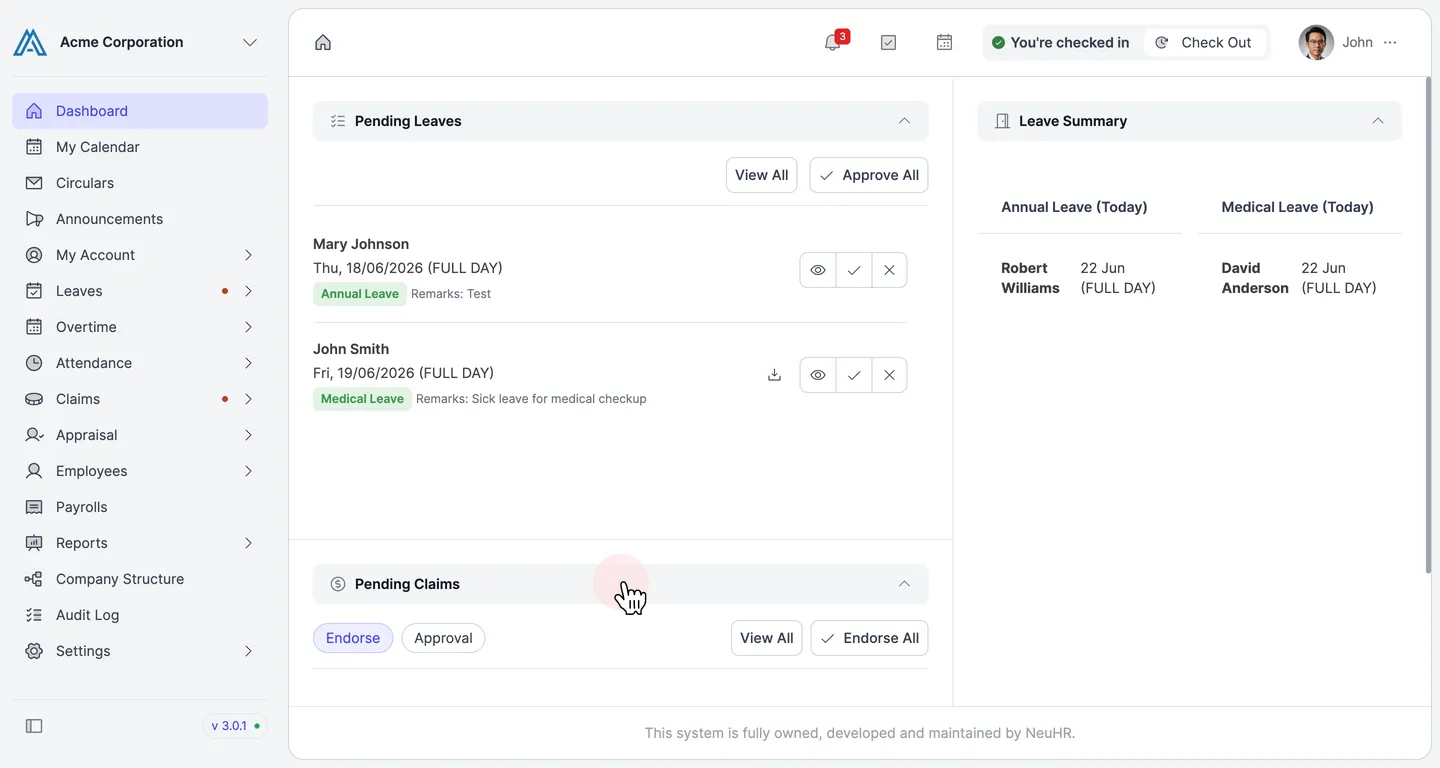Approve Mary Johnson's annual leave

tap(854, 270)
